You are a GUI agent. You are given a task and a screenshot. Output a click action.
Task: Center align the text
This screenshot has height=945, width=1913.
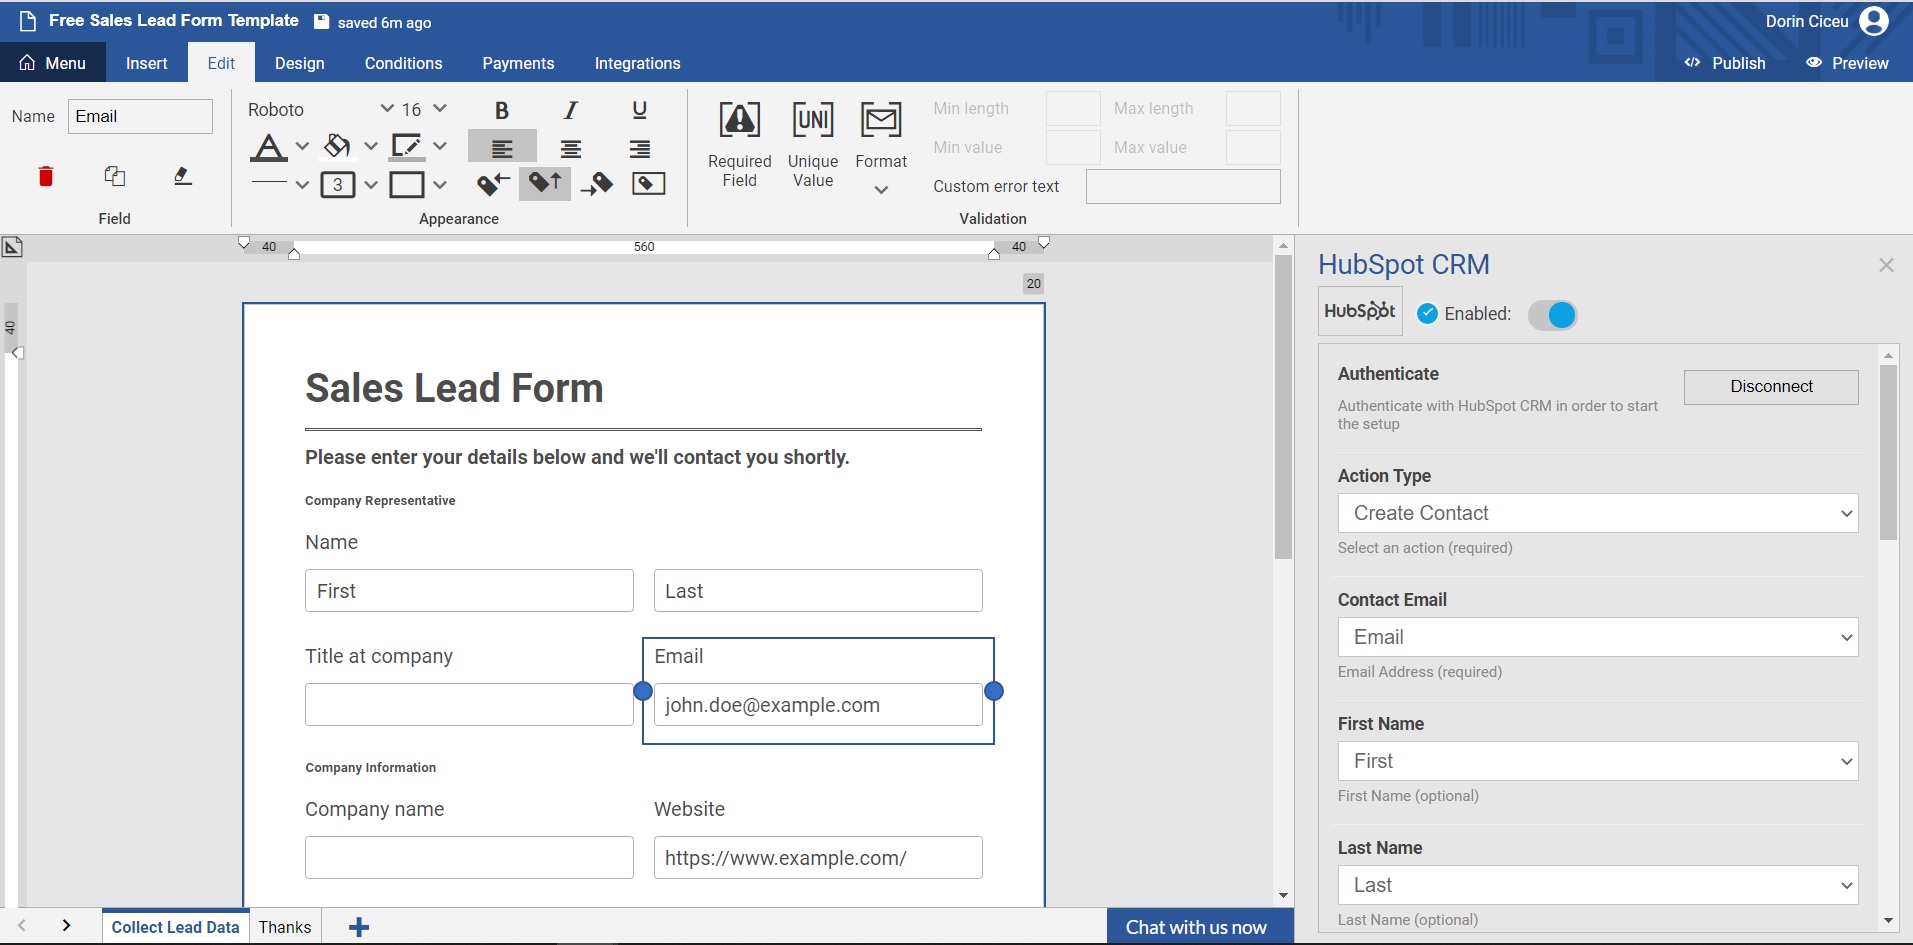pos(571,149)
